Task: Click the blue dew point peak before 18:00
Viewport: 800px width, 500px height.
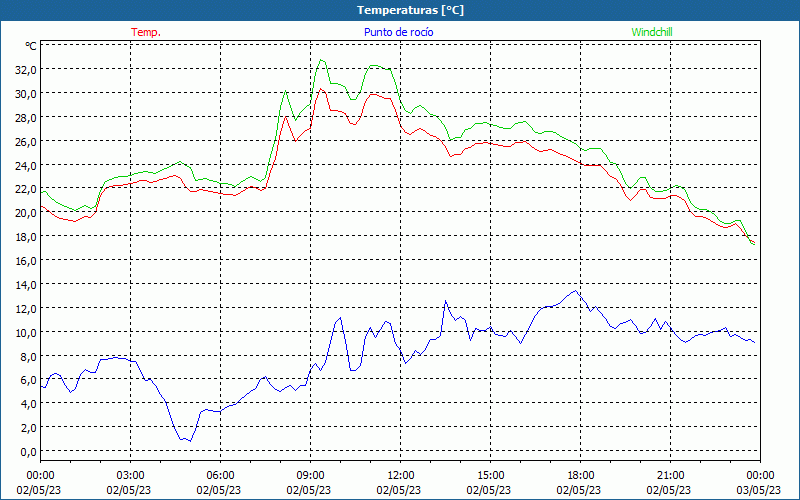Action: [x=576, y=291]
